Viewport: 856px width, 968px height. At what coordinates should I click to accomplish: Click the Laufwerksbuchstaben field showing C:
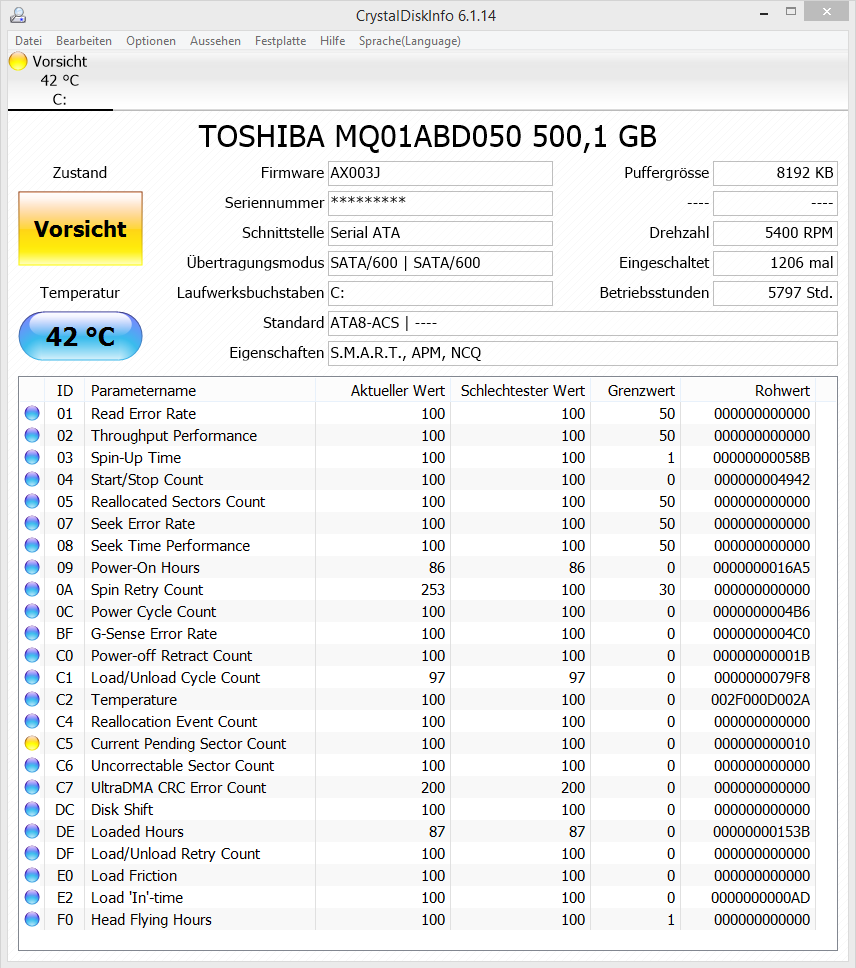tap(440, 293)
